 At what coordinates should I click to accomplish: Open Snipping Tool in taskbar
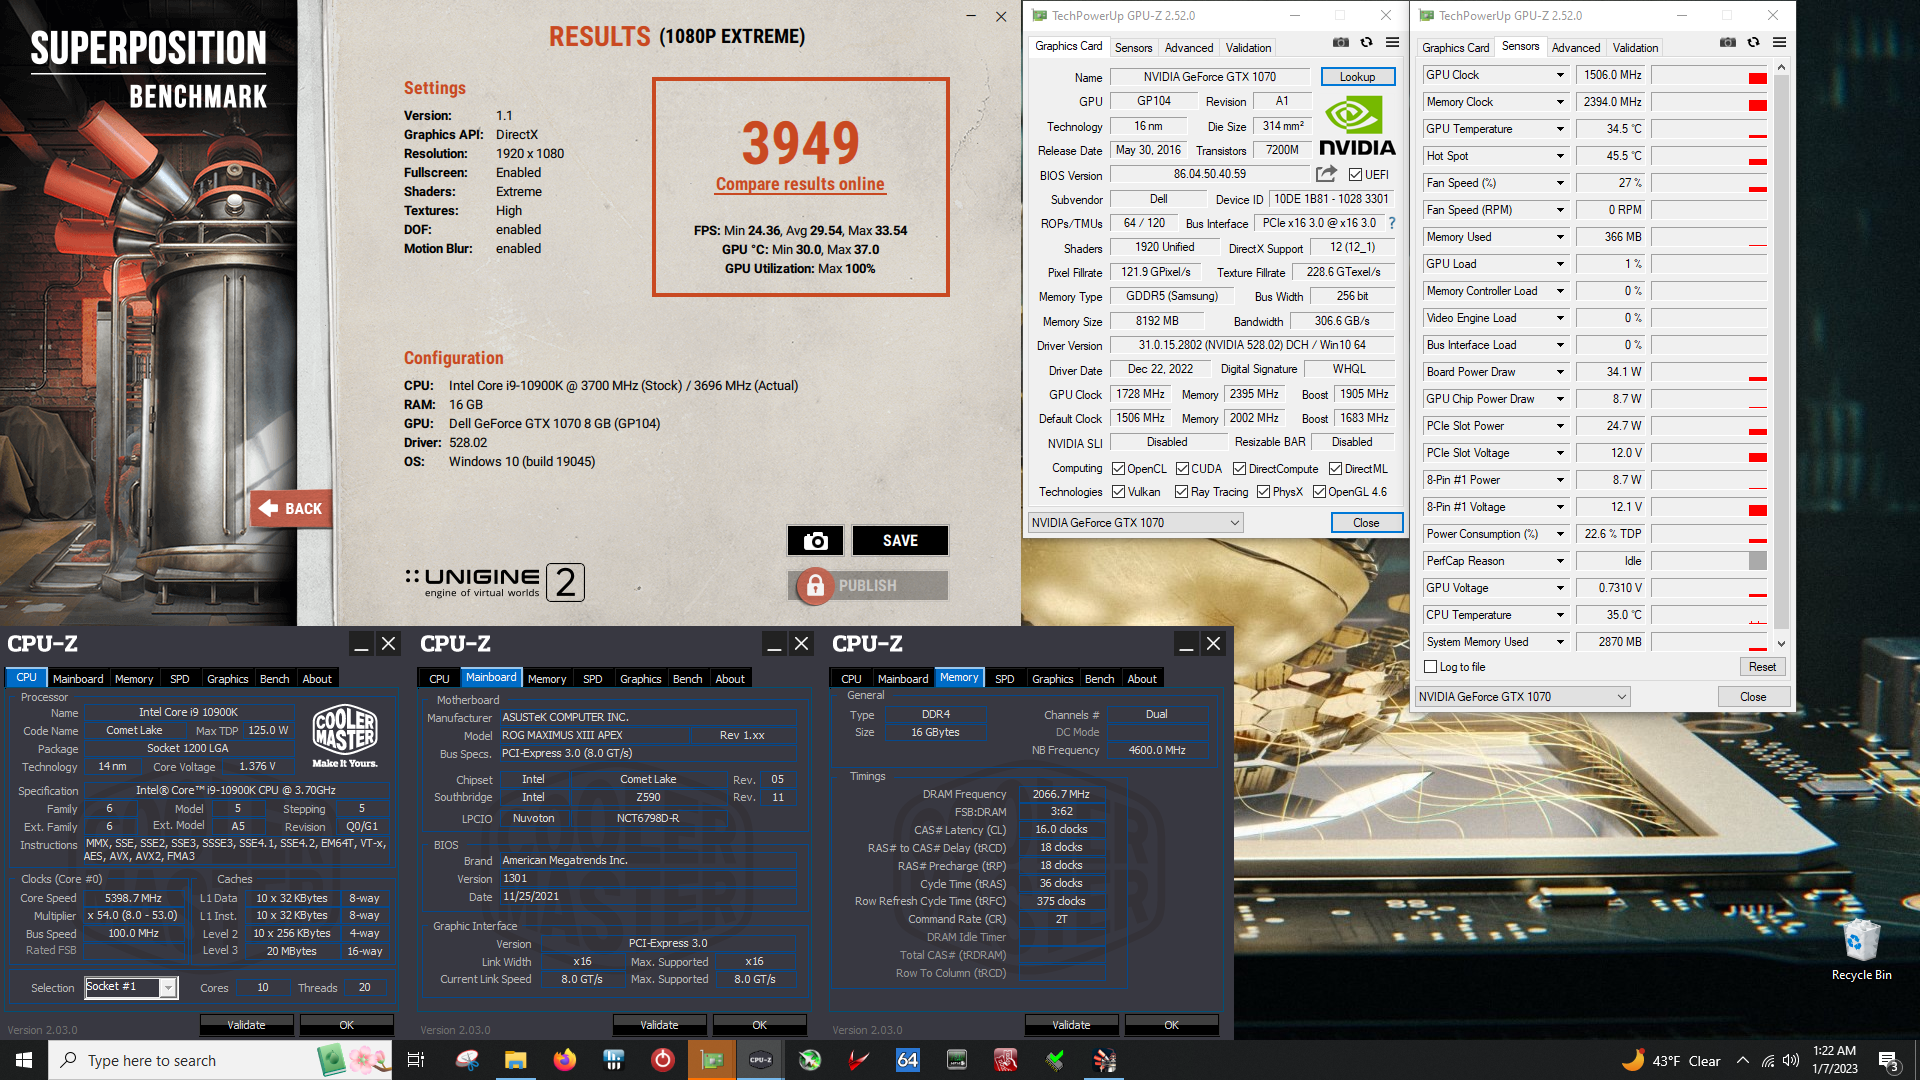point(467,1060)
